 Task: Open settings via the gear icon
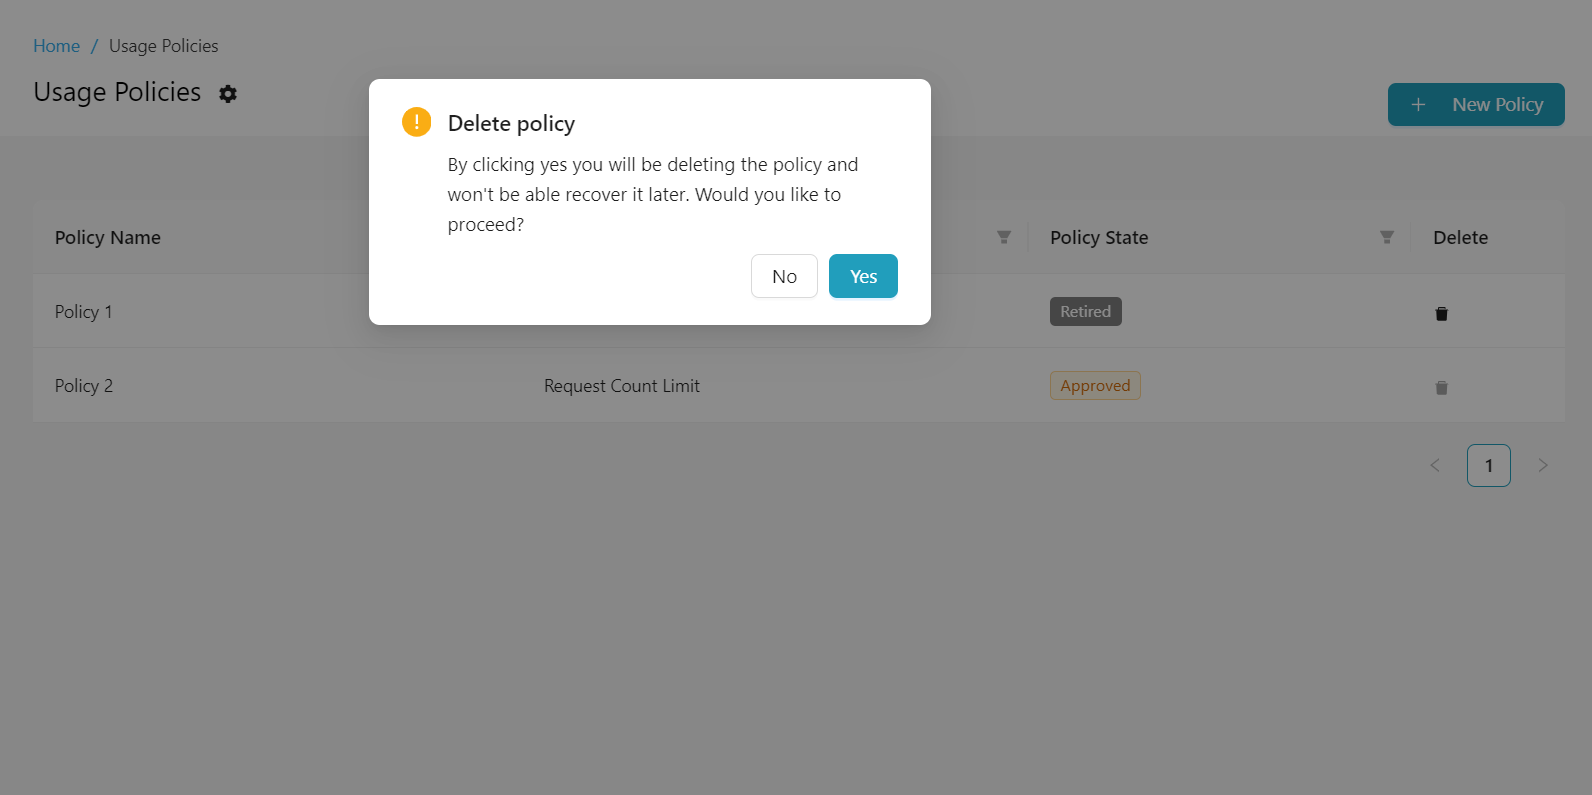coord(228,93)
